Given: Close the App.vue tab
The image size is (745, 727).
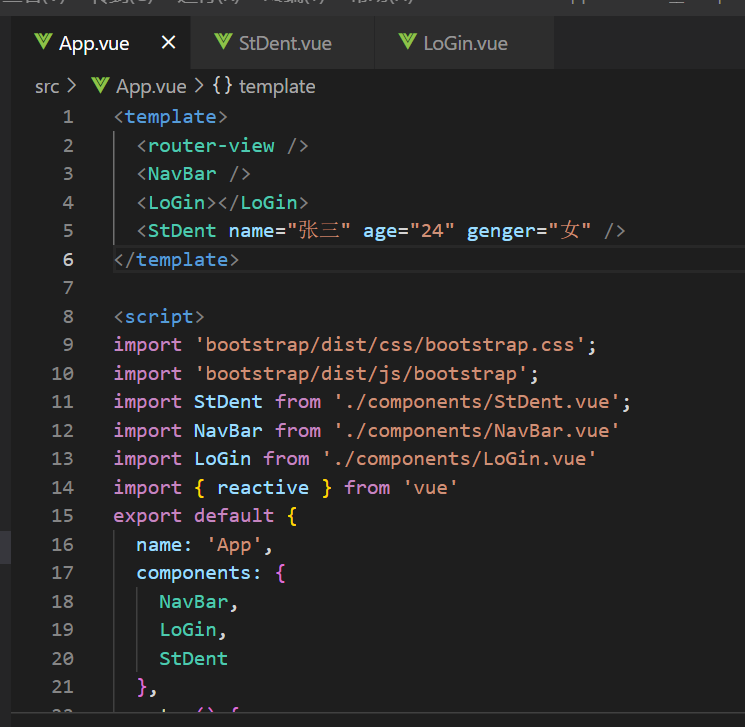Looking at the screenshot, I should (169, 43).
